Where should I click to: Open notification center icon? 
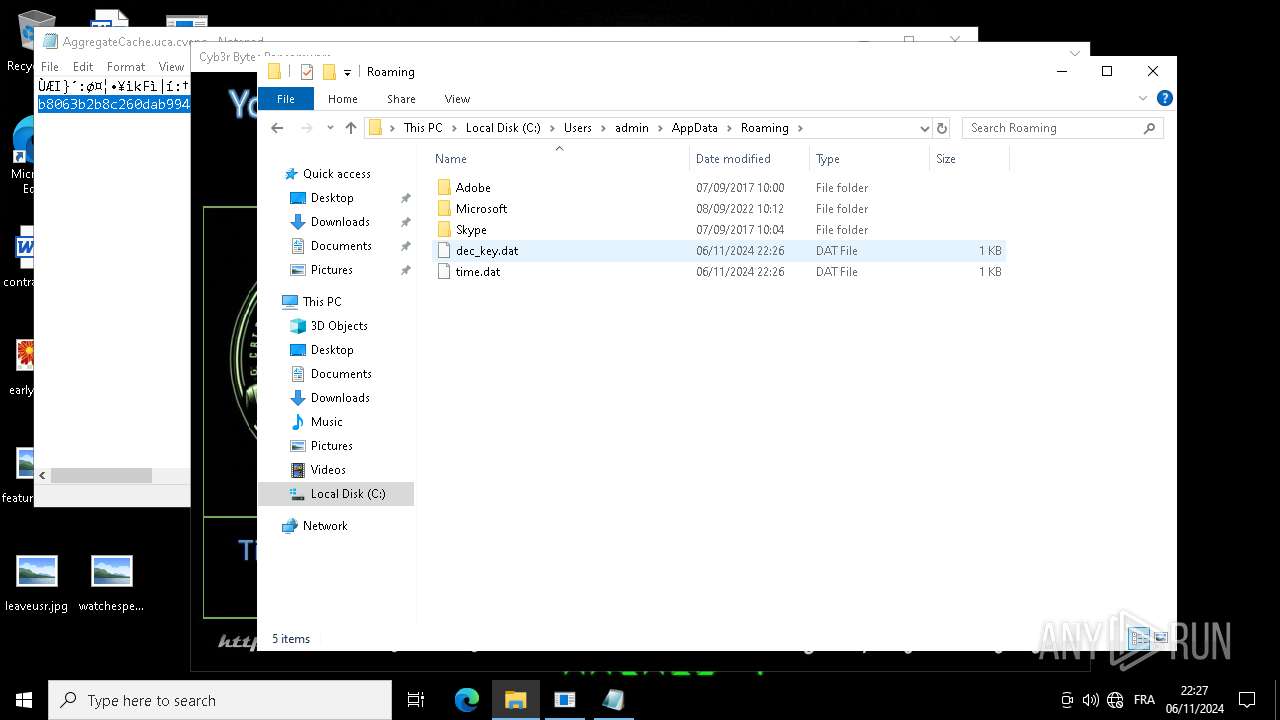click(x=1247, y=700)
